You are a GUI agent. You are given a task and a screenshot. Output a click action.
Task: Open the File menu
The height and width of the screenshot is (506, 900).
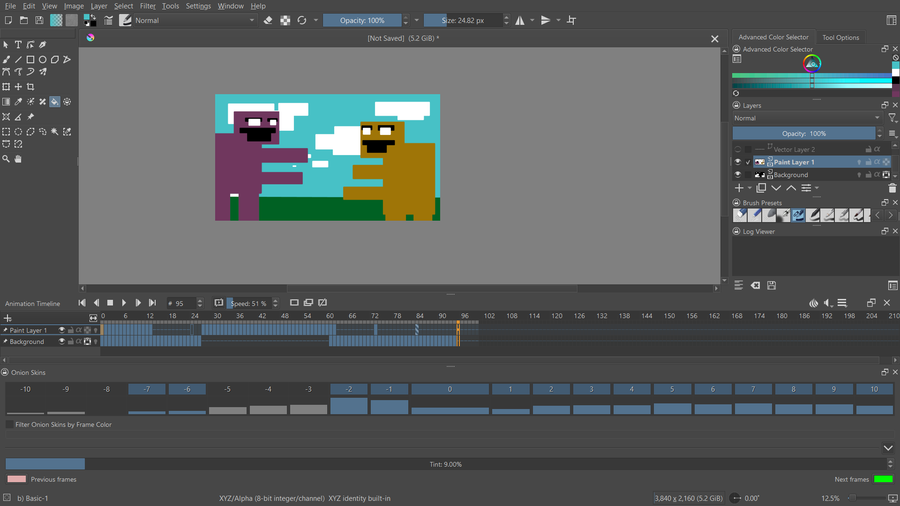point(10,6)
